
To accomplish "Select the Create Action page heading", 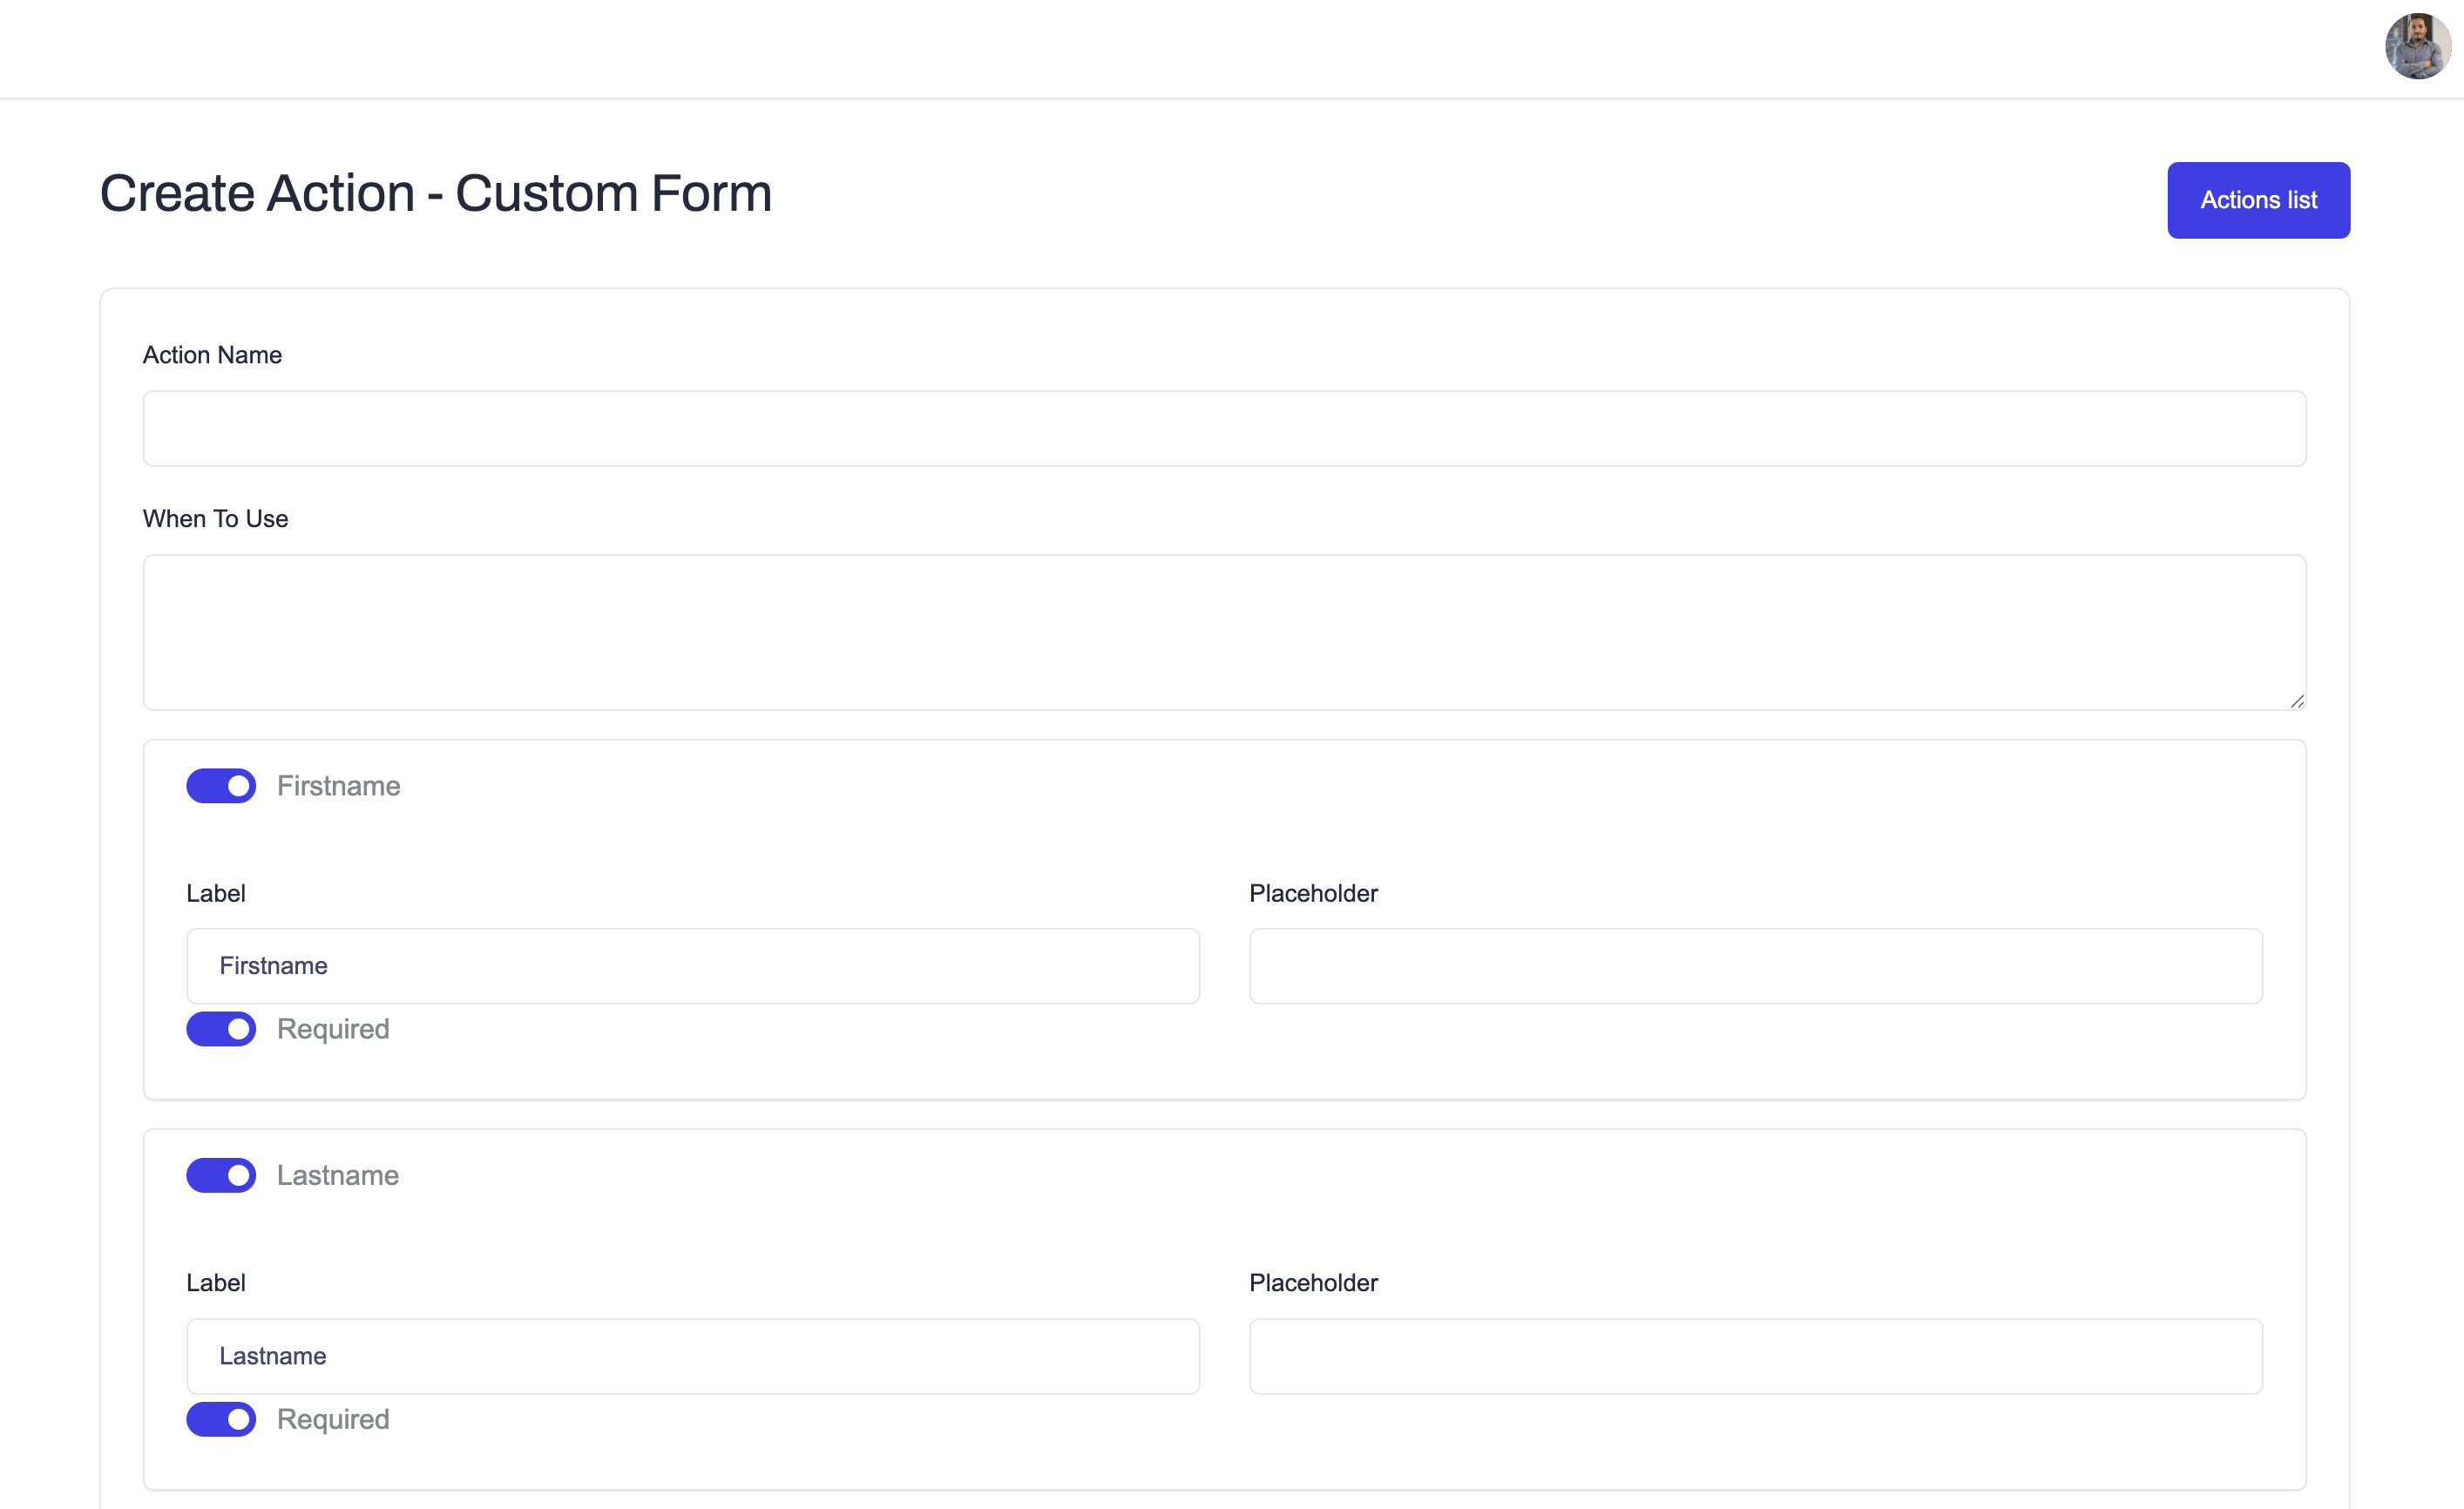I will point(435,192).
